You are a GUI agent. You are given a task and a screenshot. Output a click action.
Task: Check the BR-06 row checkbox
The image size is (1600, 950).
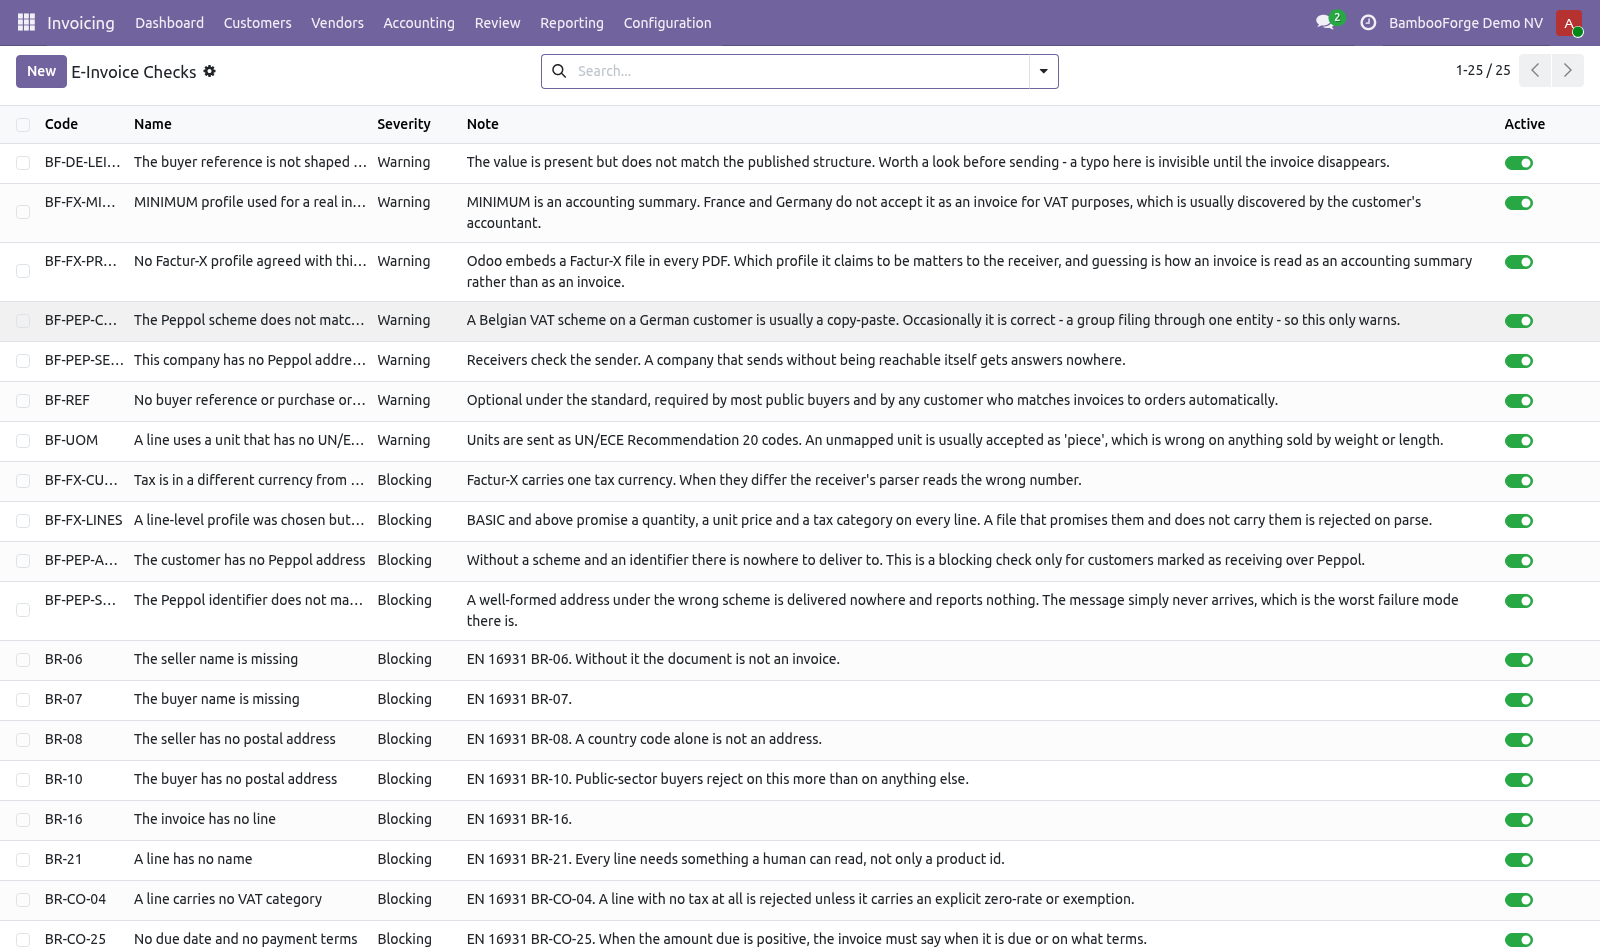pyautogui.click(x=23, y=660)
